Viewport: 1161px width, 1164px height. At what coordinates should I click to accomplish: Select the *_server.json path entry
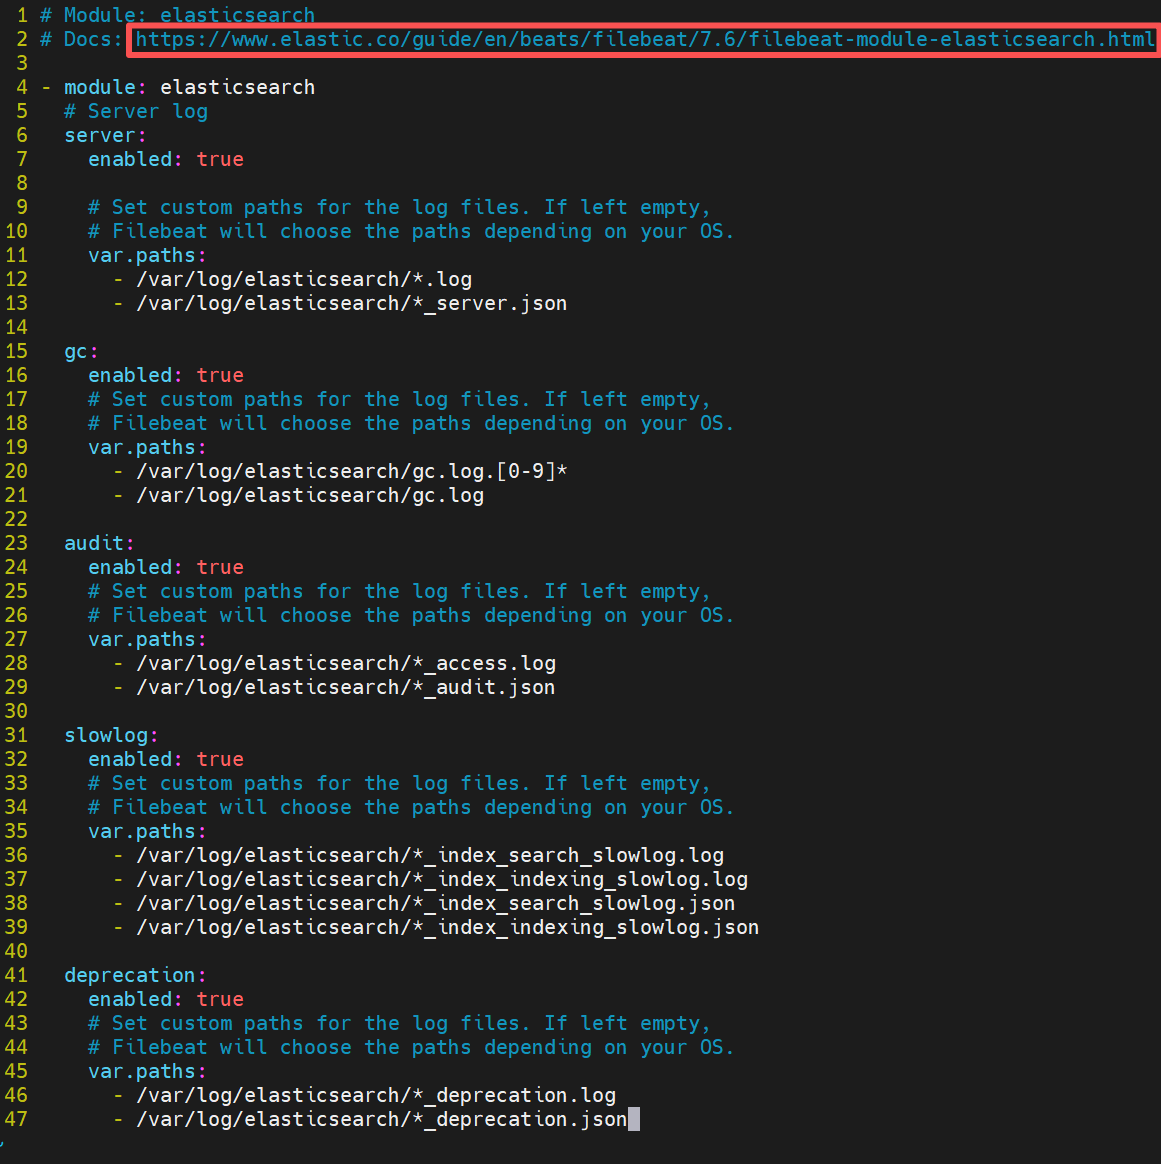pos(351,303)
